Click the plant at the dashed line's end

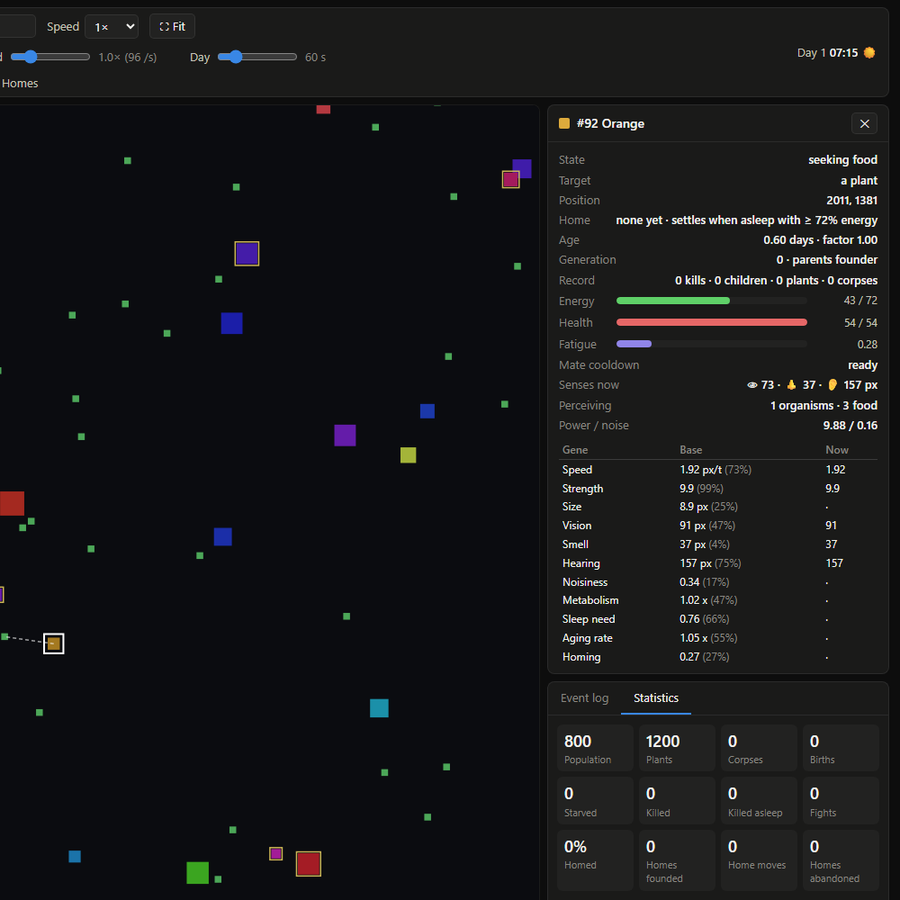[x=5, y=637]
